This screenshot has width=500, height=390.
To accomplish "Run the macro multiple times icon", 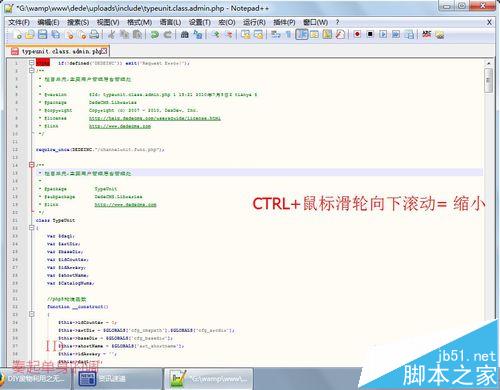I will pyautogui.click(x=396, y=34).
